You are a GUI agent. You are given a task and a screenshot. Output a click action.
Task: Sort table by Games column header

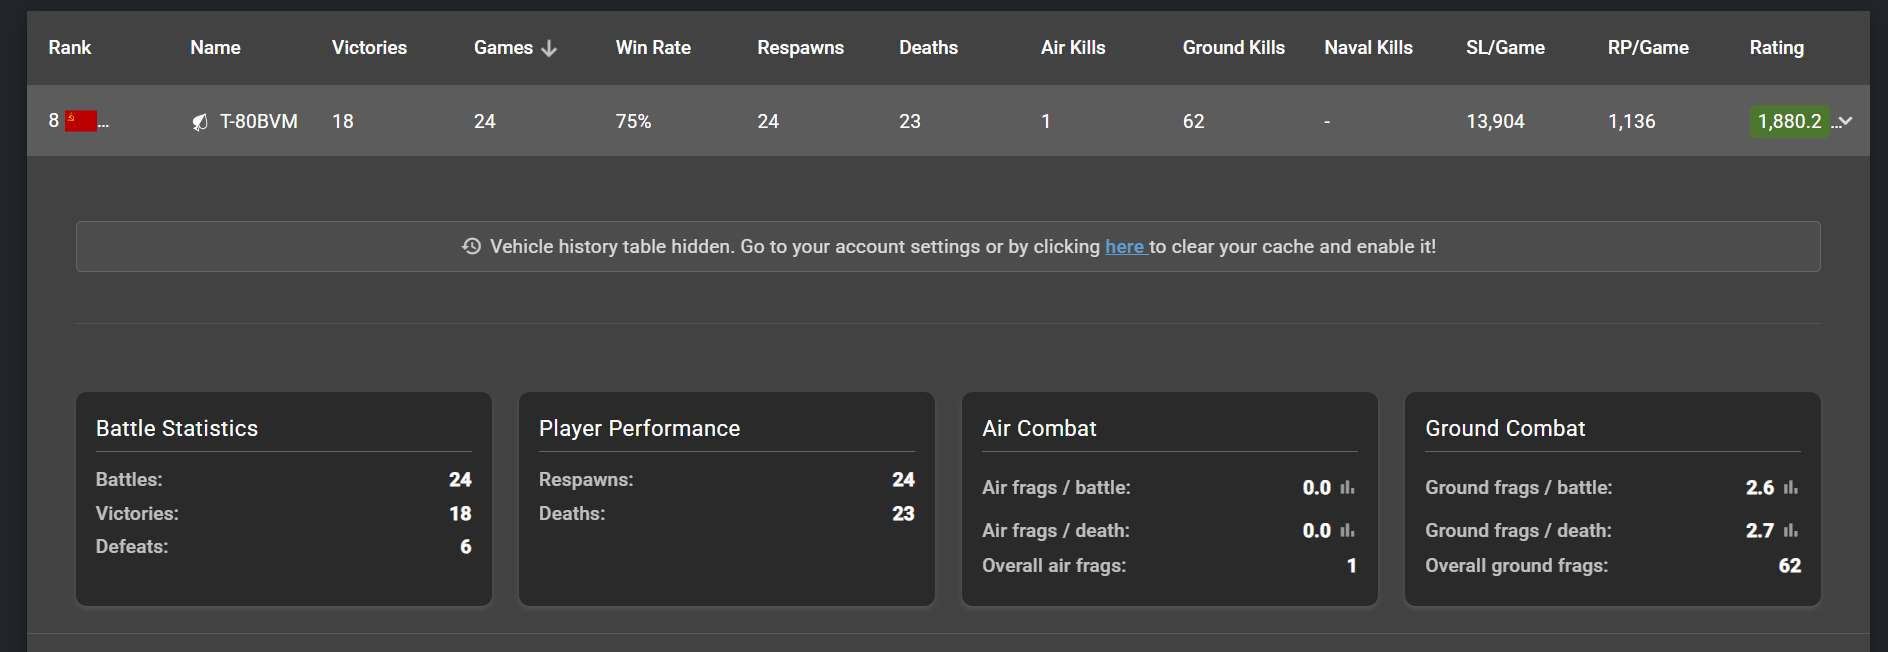click(503, 48)
